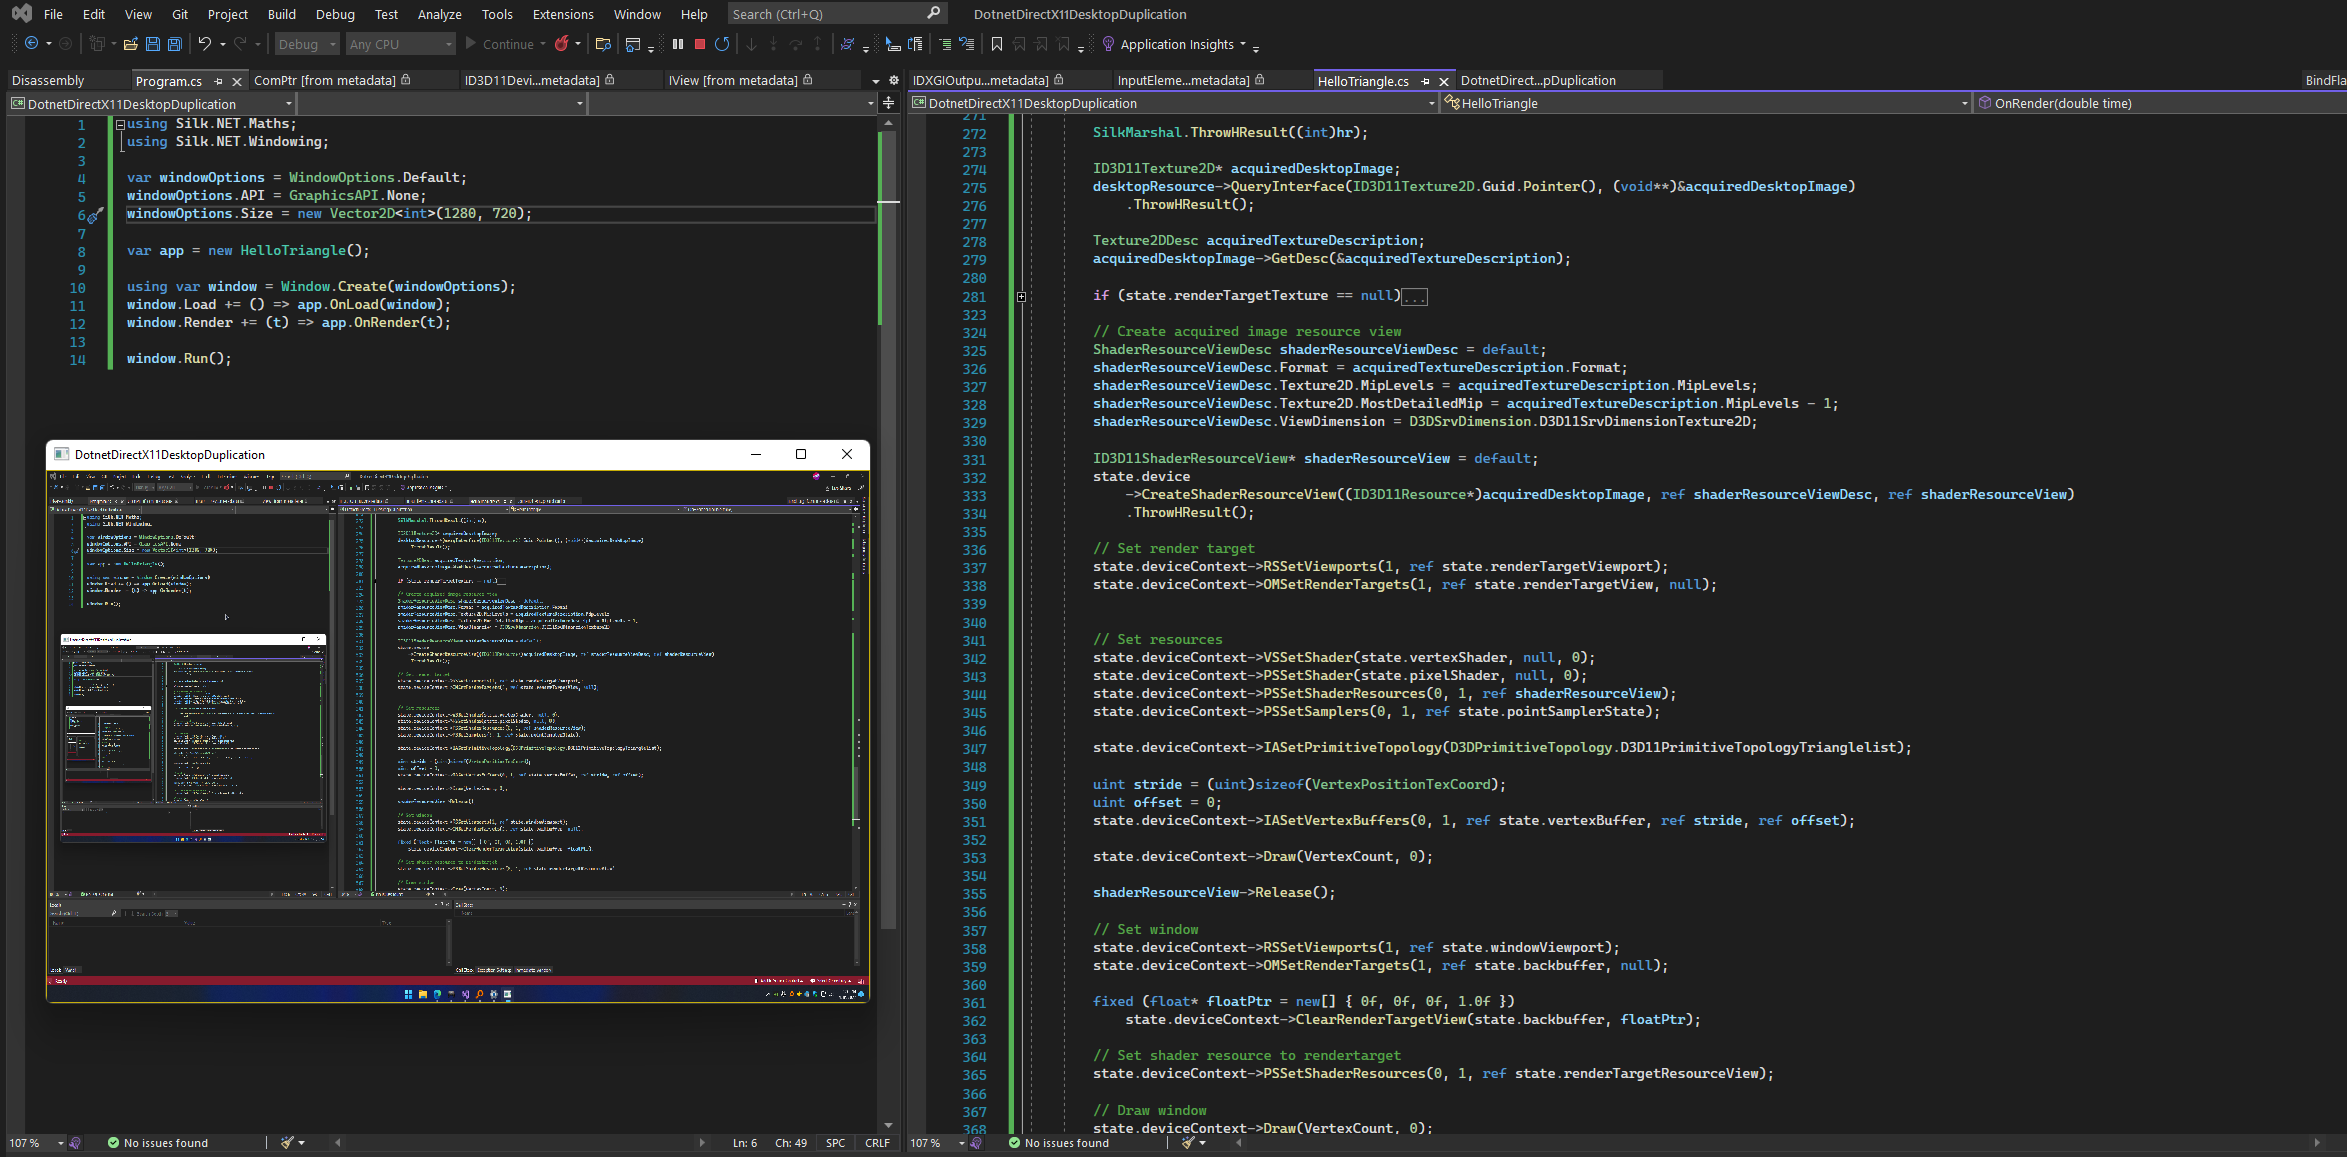The height and width of the screenshot is (1157, 2347).
Task: Click the left pane code cleanup broom icon
Action: pyautogui.click(x=288, y=1142)
